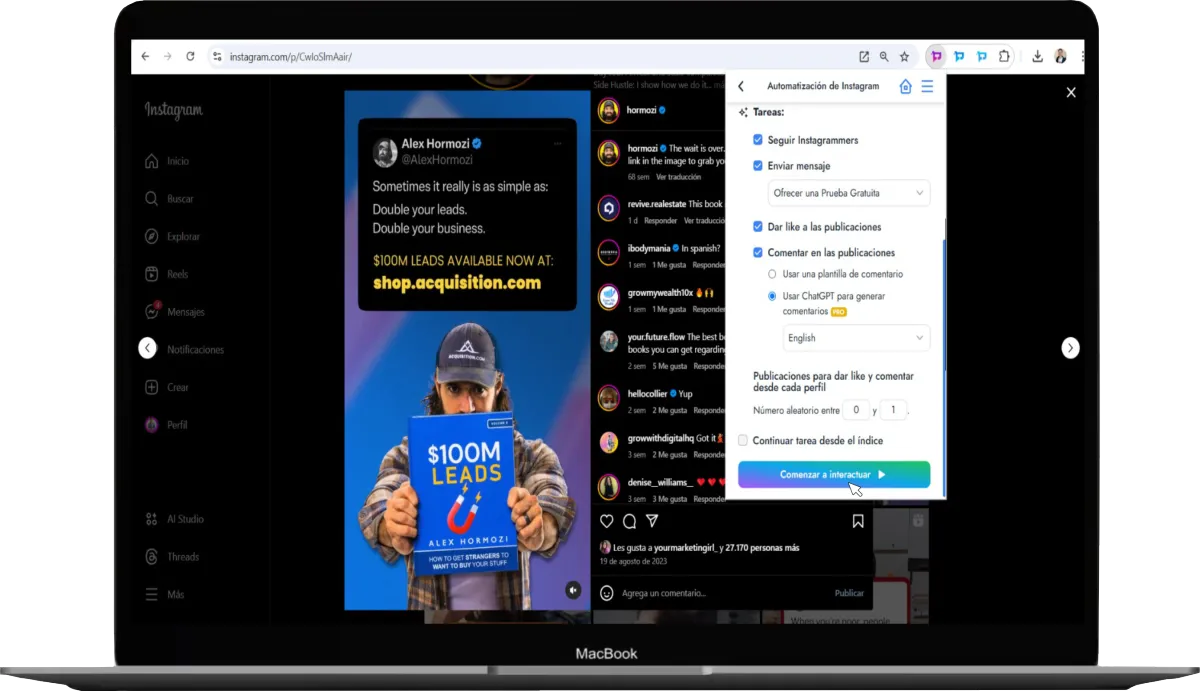The image size is (1200, 691).
Task: Open the Chrome profile avatar
Action: click(1060, 57)
